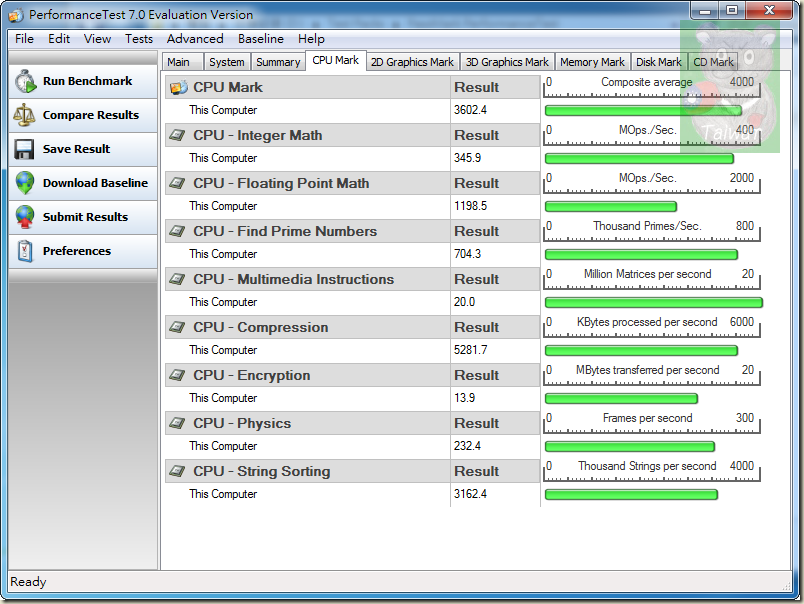Click the Submit Results globe upload icon
The height and width of the screenshot is (604, 804).
click(25, 217)
